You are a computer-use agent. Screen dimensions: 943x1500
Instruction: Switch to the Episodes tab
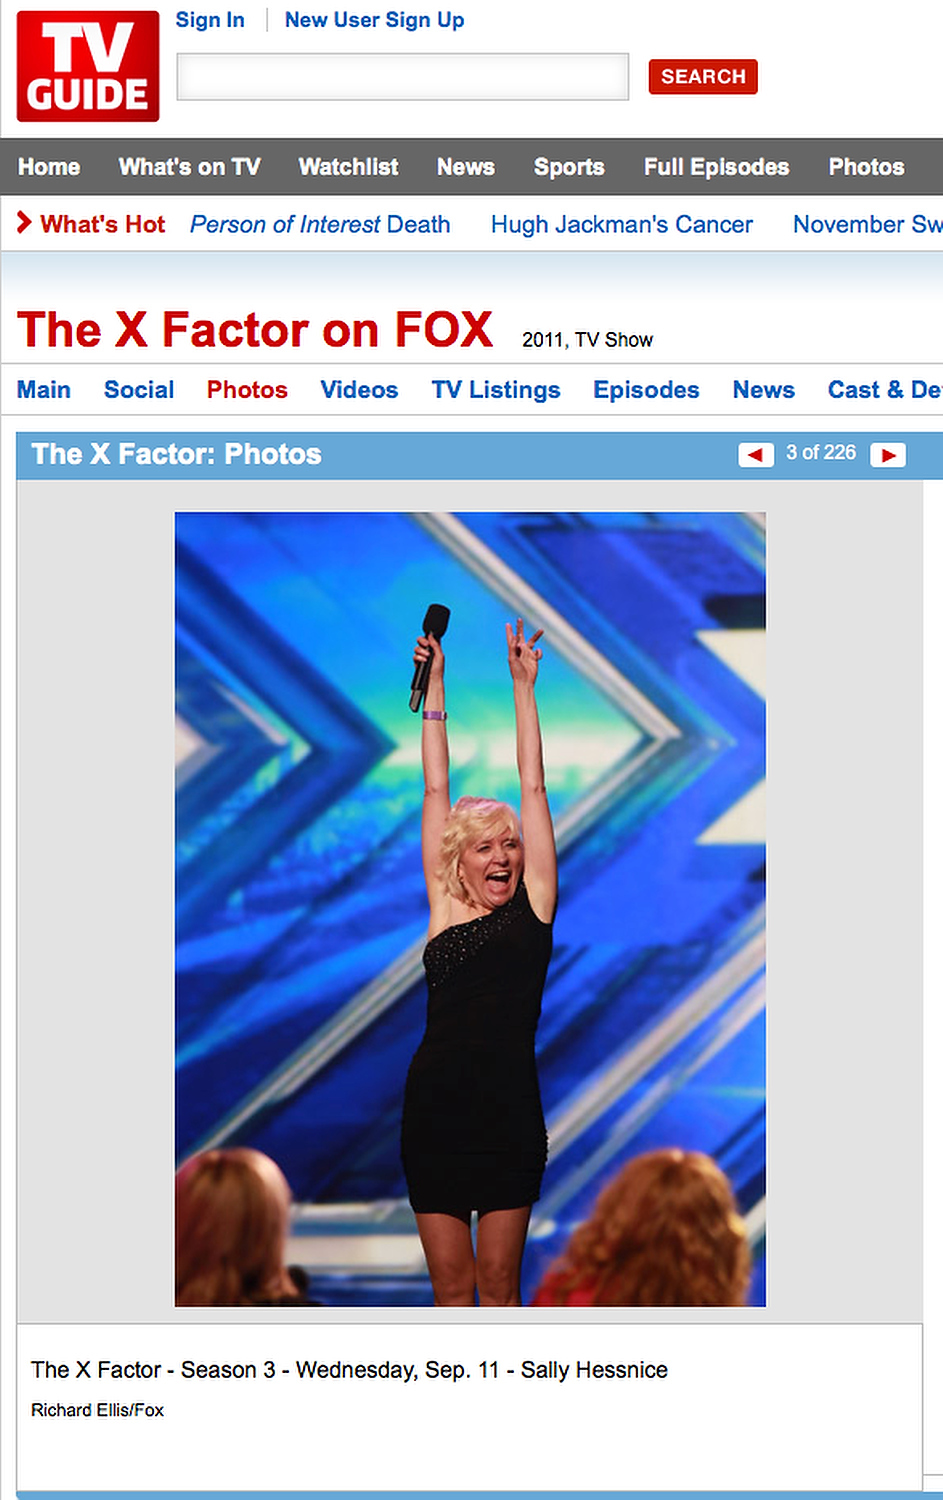(x=646, y=390)
